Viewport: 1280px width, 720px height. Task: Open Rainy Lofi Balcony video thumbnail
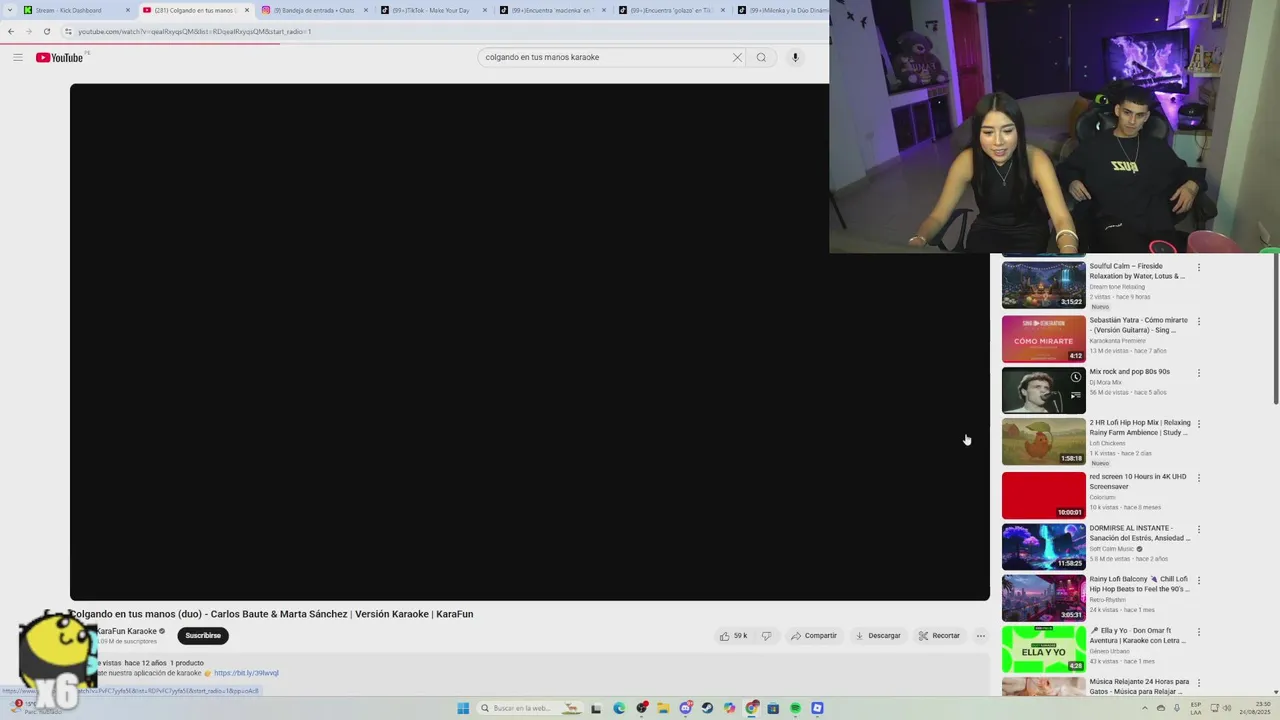point(1043,598)
